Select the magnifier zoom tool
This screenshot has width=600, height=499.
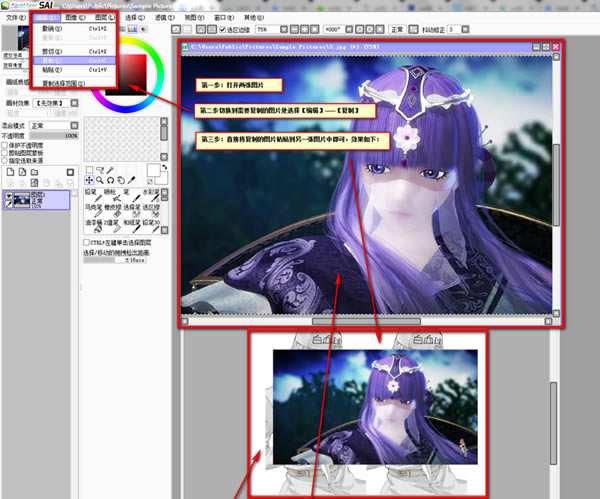click(x=100, y=180)
